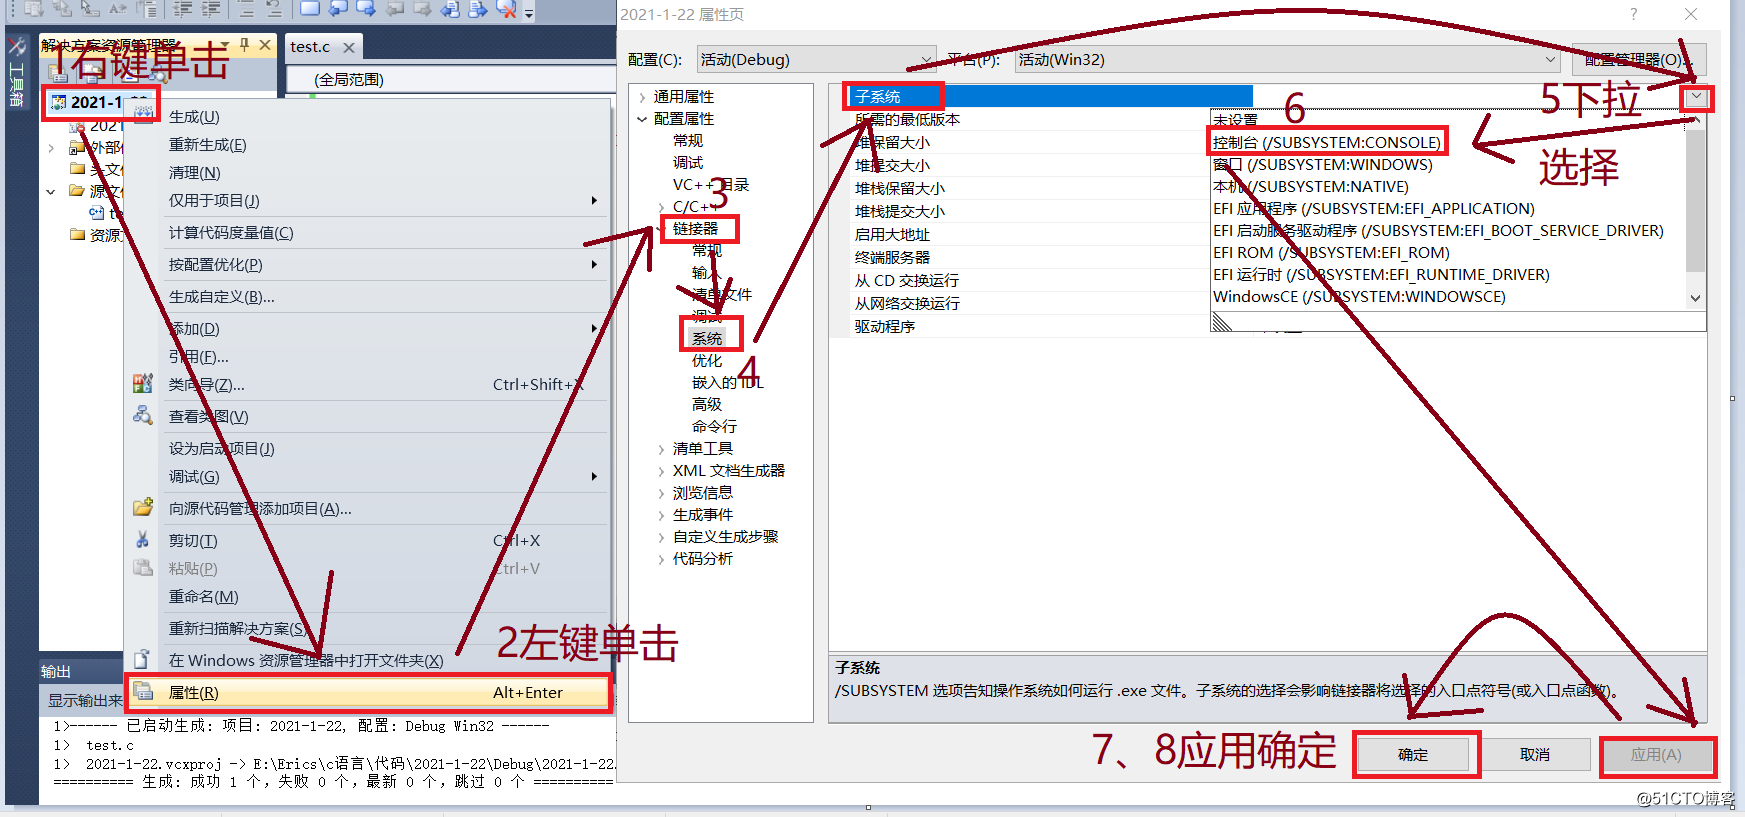Image resolution: width=1745 pixels, height=817 pixels.
Task: Choose 设为启动项目 from the context menu
Action: (368, 448)
